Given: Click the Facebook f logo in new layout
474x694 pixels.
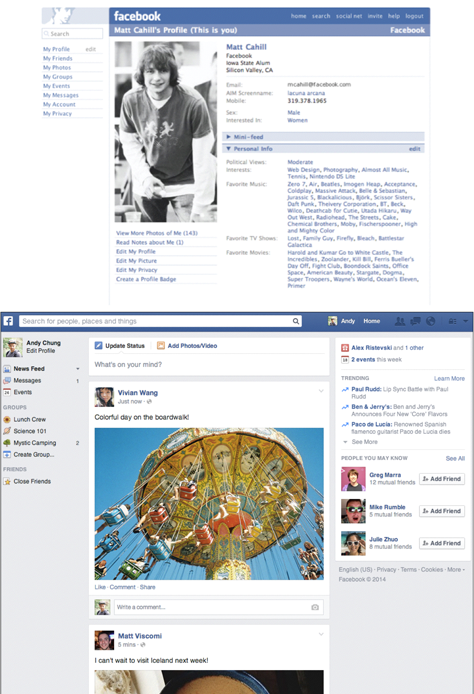Looking at the screenshot, I should click(8, 321).
